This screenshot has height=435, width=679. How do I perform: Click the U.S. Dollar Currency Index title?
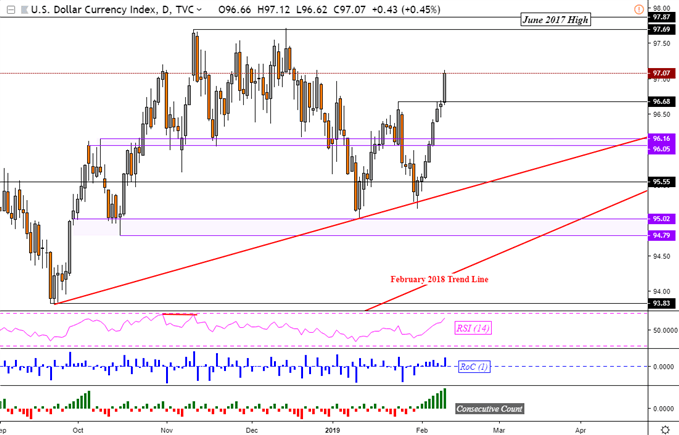(94, 10)
